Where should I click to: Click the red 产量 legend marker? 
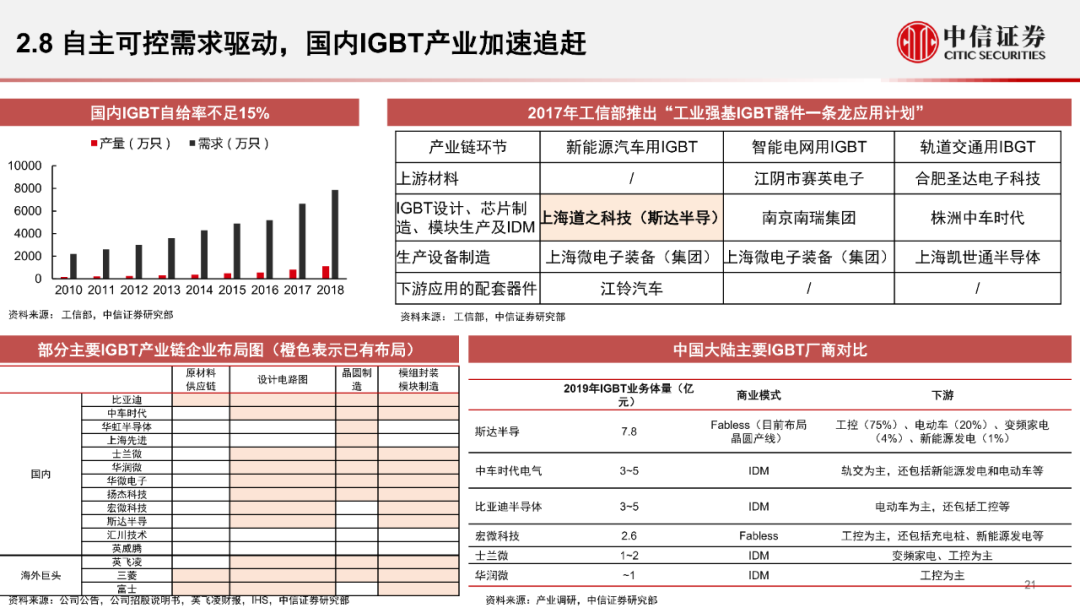pyautogui.click(x=93, y=144)
